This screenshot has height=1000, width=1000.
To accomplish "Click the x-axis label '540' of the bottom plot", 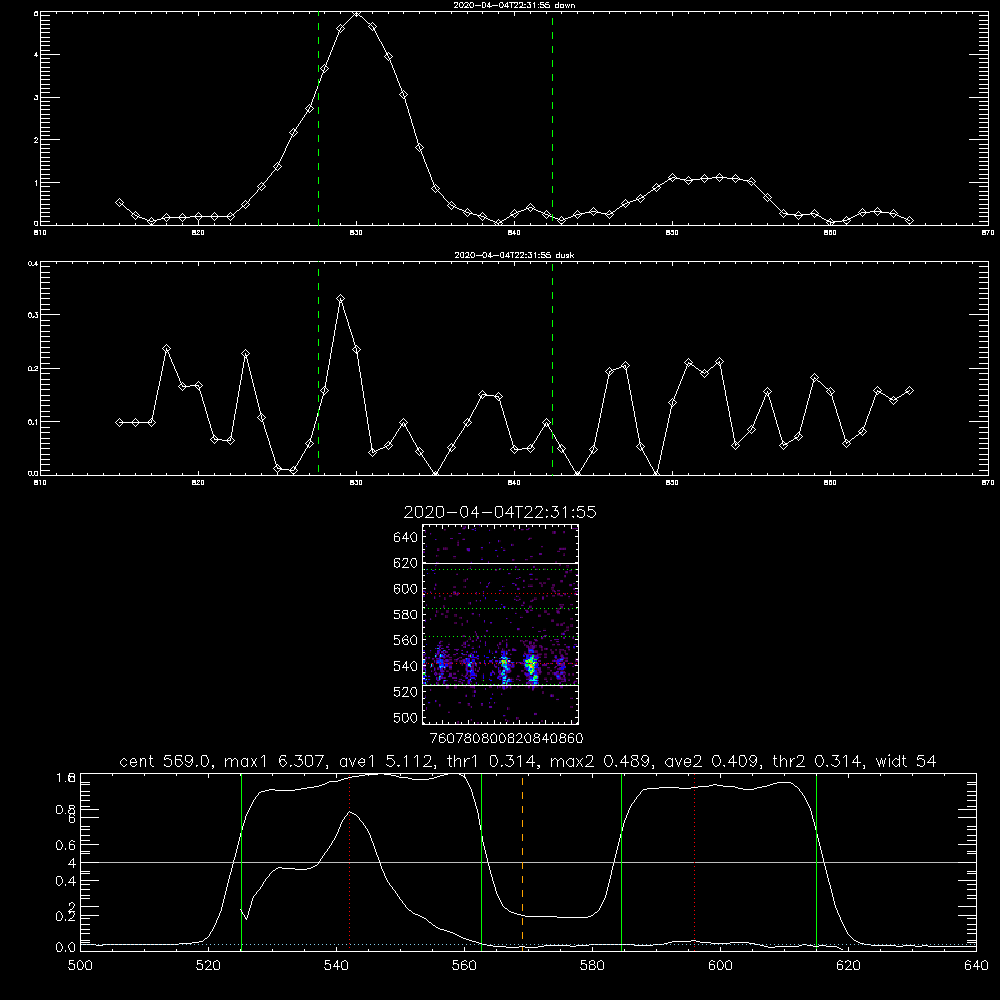I will pos(336,966).
